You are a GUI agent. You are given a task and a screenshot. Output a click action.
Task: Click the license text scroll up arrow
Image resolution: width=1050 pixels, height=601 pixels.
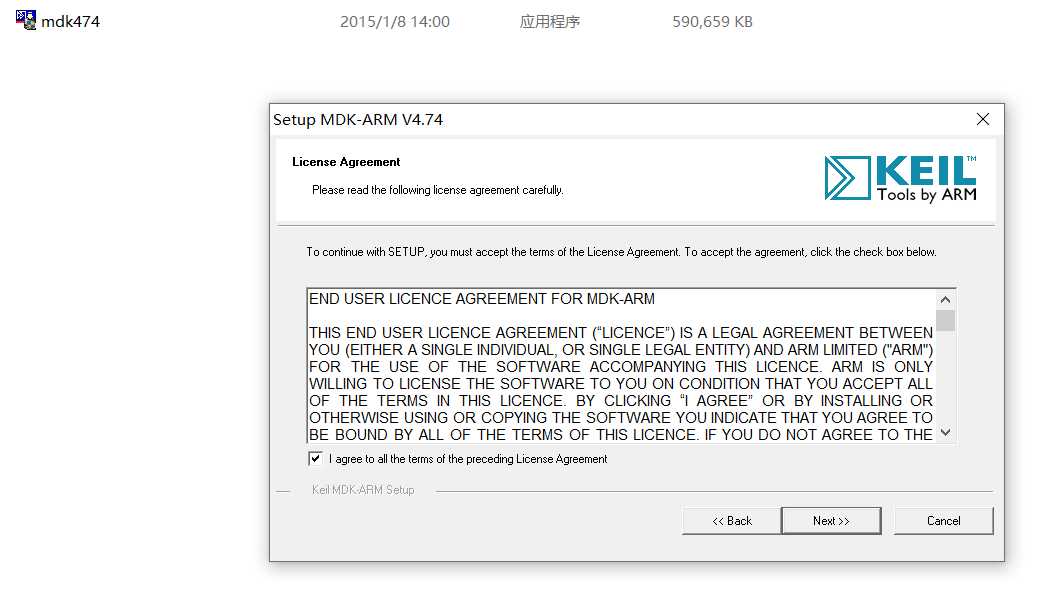pyautogui.click(x=945, y=299)
